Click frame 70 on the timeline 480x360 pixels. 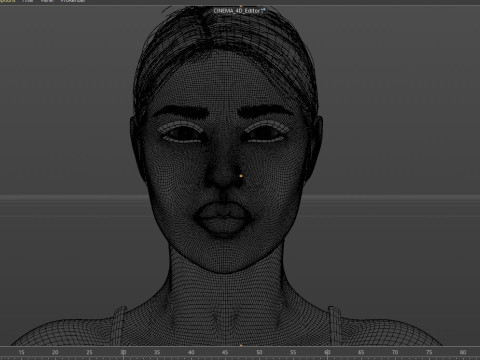pos(395,352)
